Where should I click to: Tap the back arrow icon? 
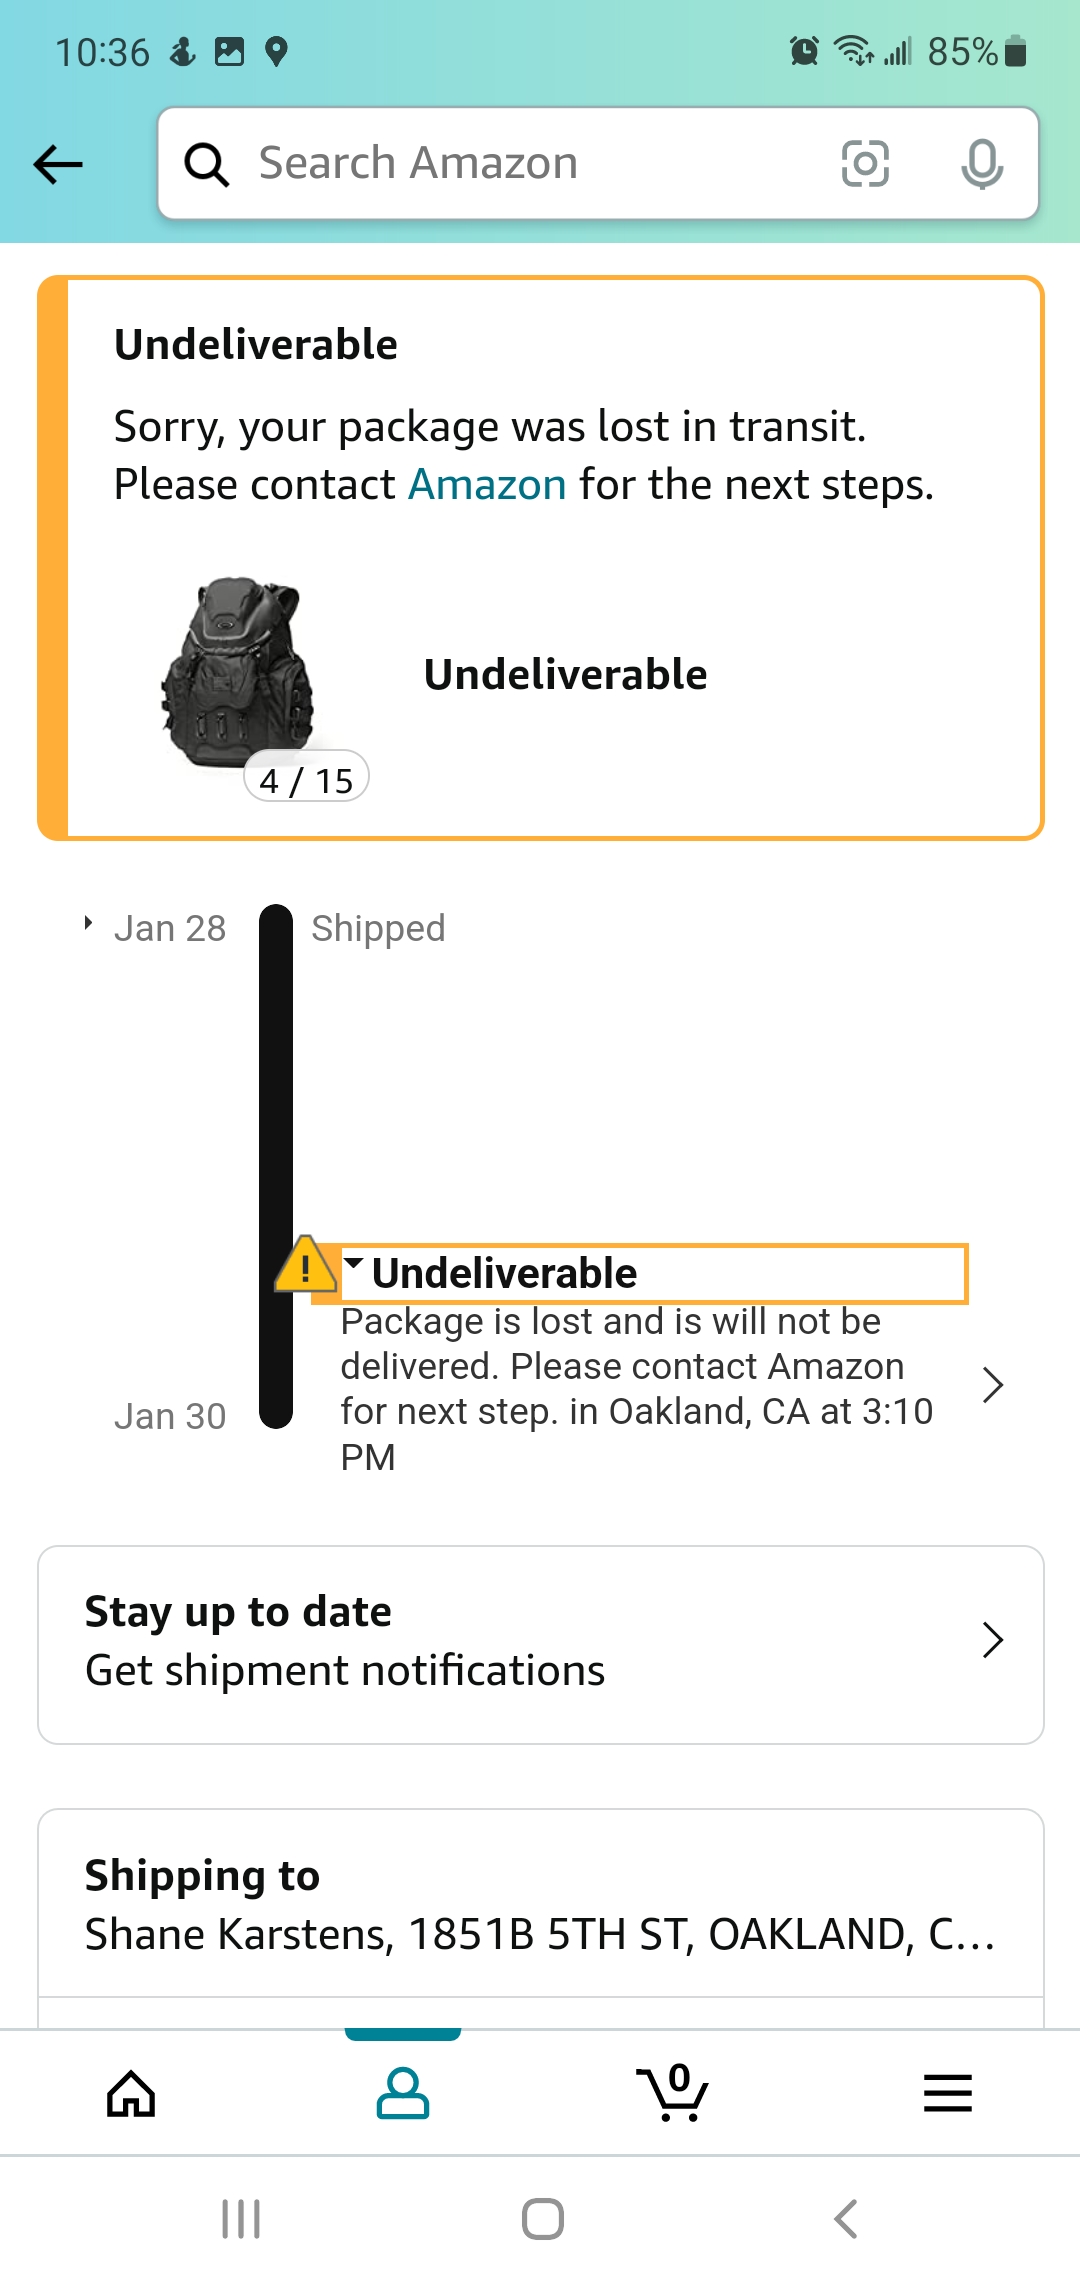point(58,164)
